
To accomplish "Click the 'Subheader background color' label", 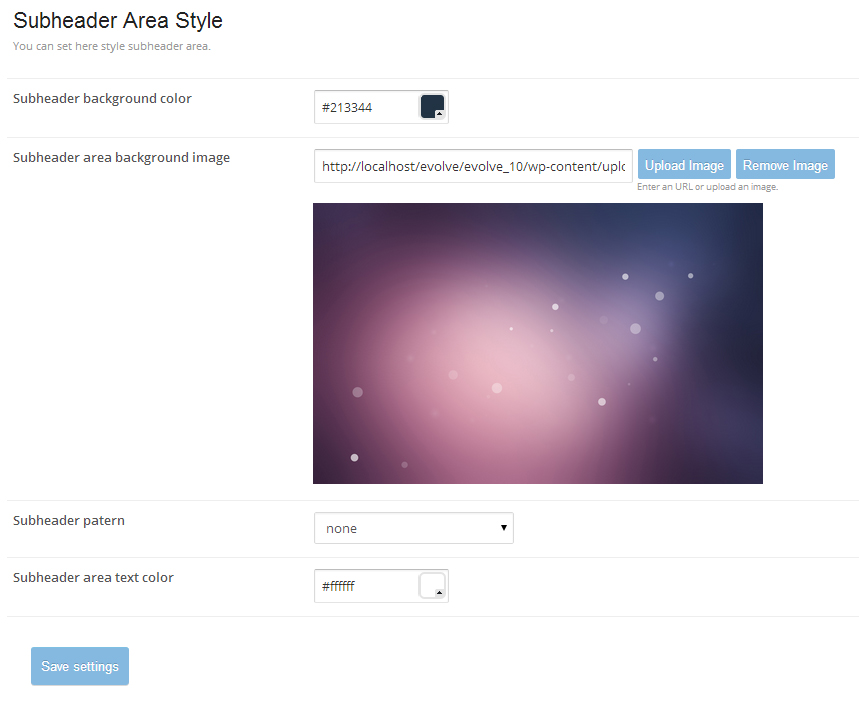I will (x=102, y=98).
